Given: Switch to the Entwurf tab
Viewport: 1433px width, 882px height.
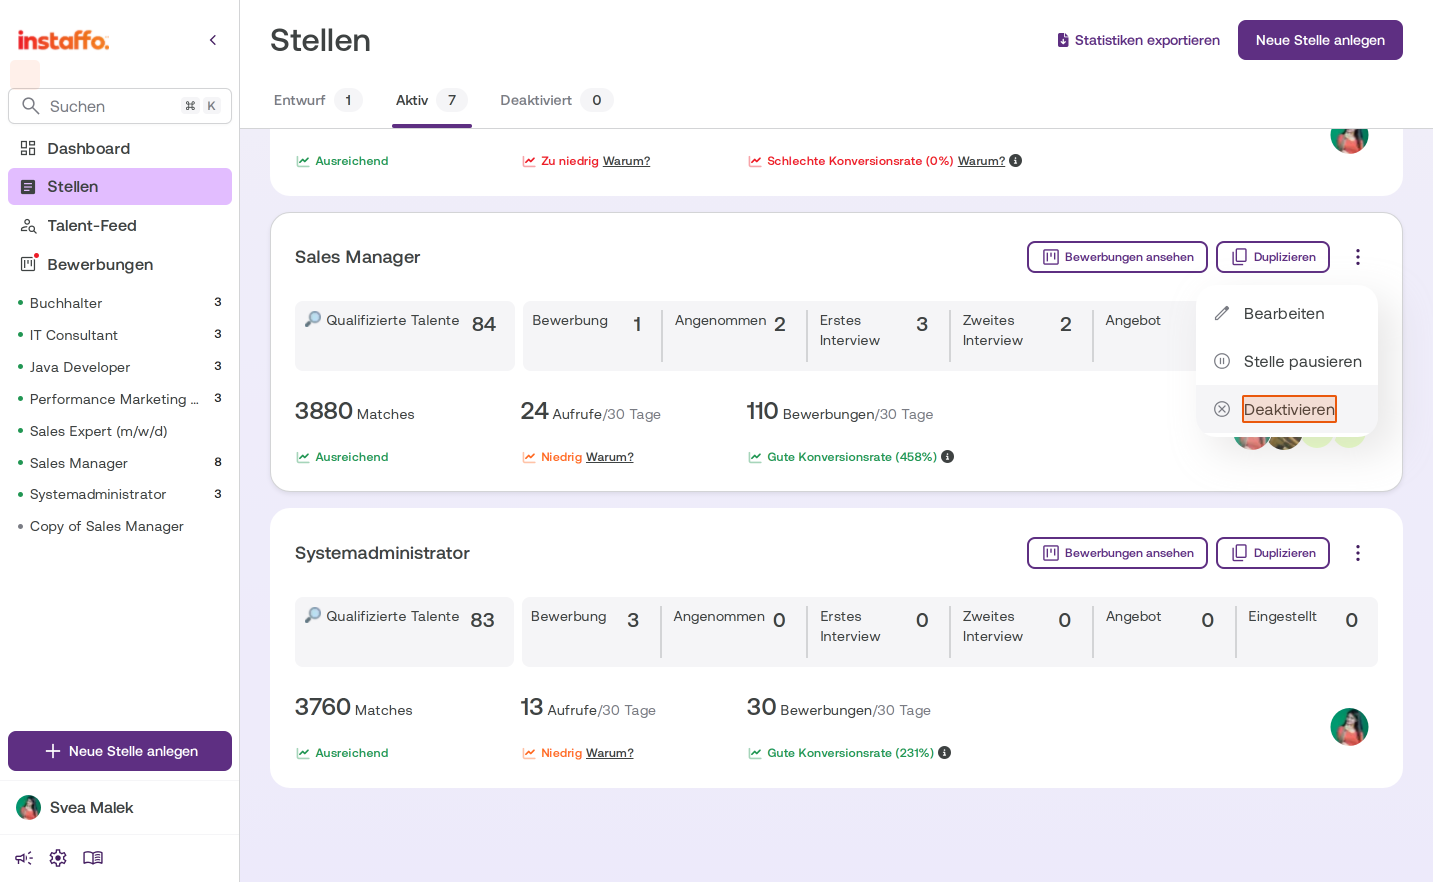Looking at the screenshot, I should (317, 100).
